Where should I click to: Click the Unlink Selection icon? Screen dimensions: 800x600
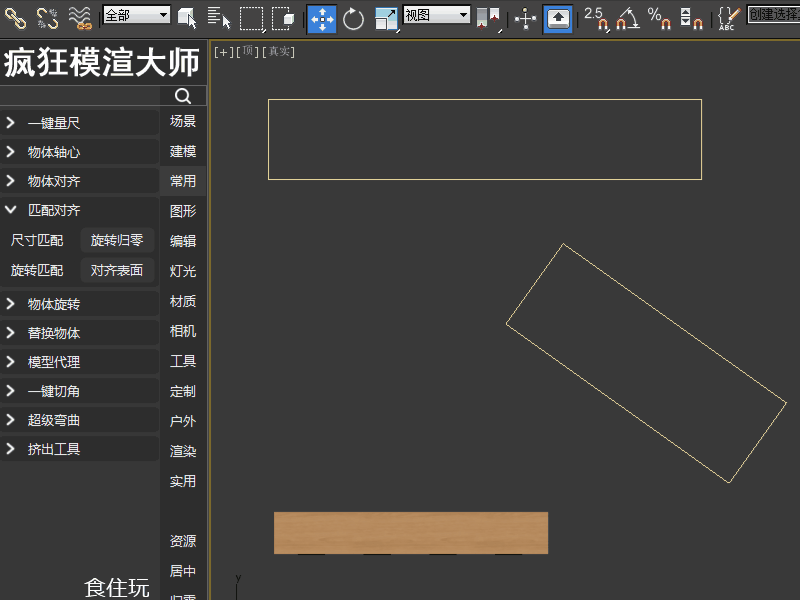(x=47, y=18)
